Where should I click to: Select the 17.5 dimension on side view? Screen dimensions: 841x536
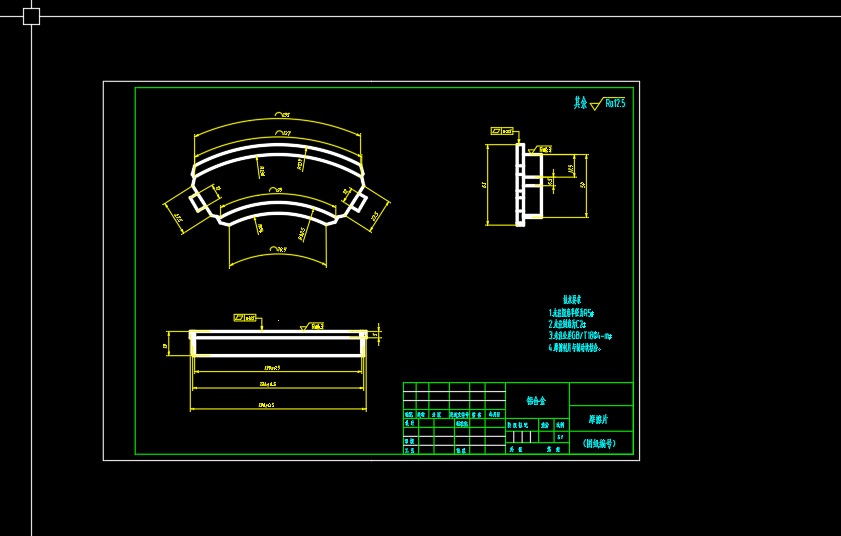click(x=571, y=168)
